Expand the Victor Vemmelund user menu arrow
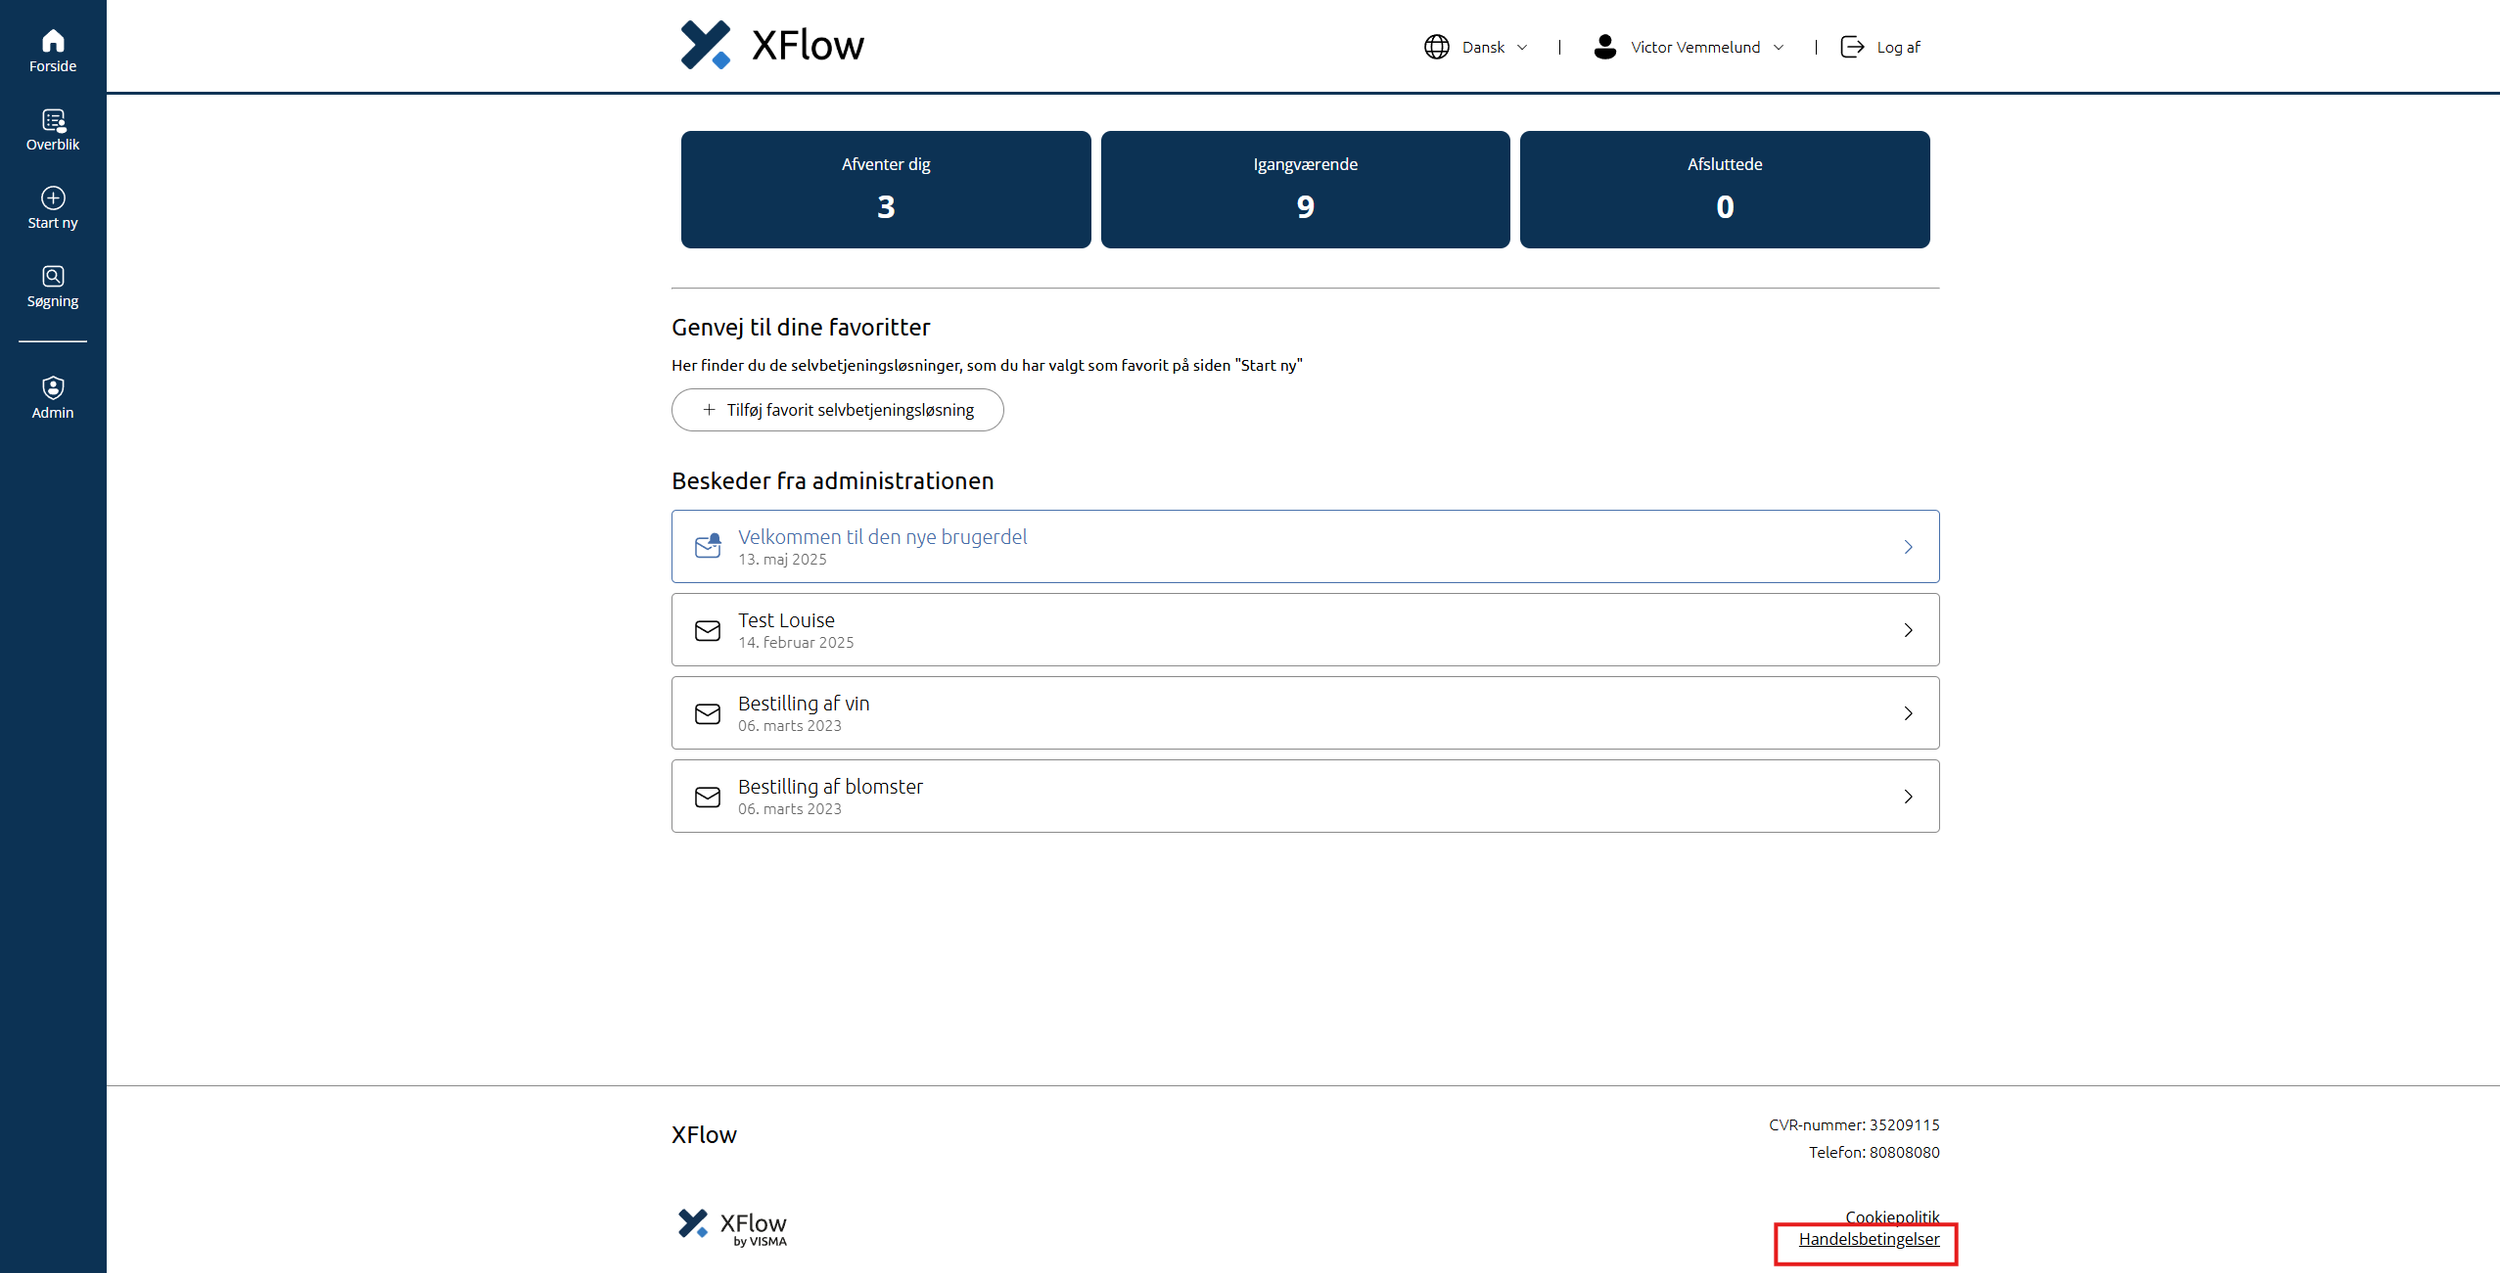Screen dimensions: 2500x1273 coord(1778,47)
